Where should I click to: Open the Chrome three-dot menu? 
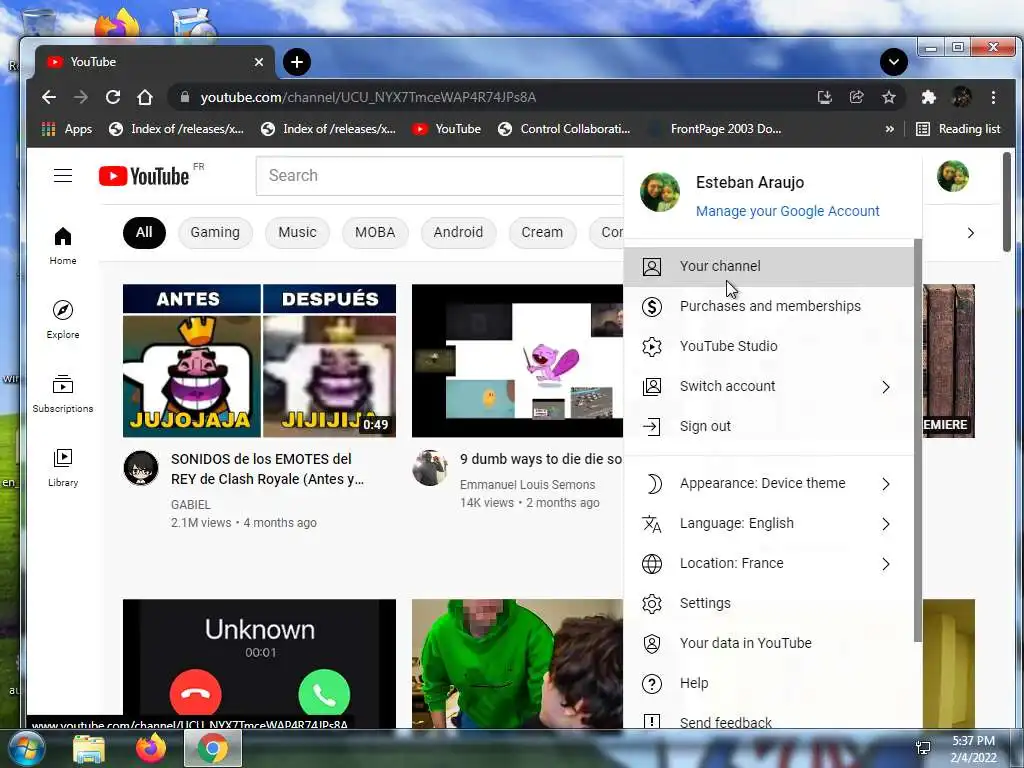(993, 97)
